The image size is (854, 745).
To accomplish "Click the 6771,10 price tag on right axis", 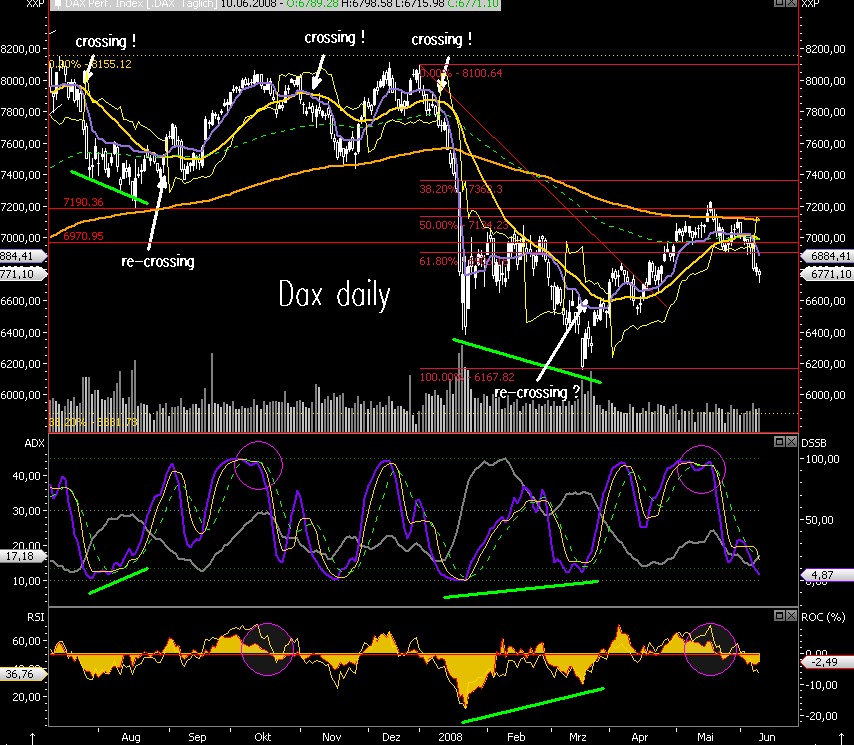I will tap(827, 274).
